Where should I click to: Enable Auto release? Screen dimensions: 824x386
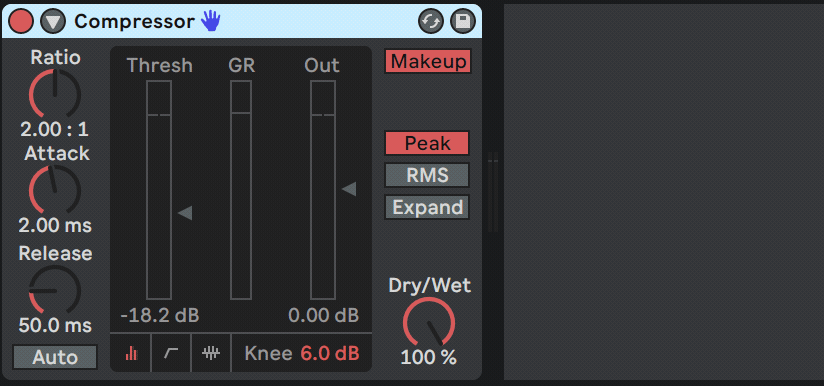point(55,357)
